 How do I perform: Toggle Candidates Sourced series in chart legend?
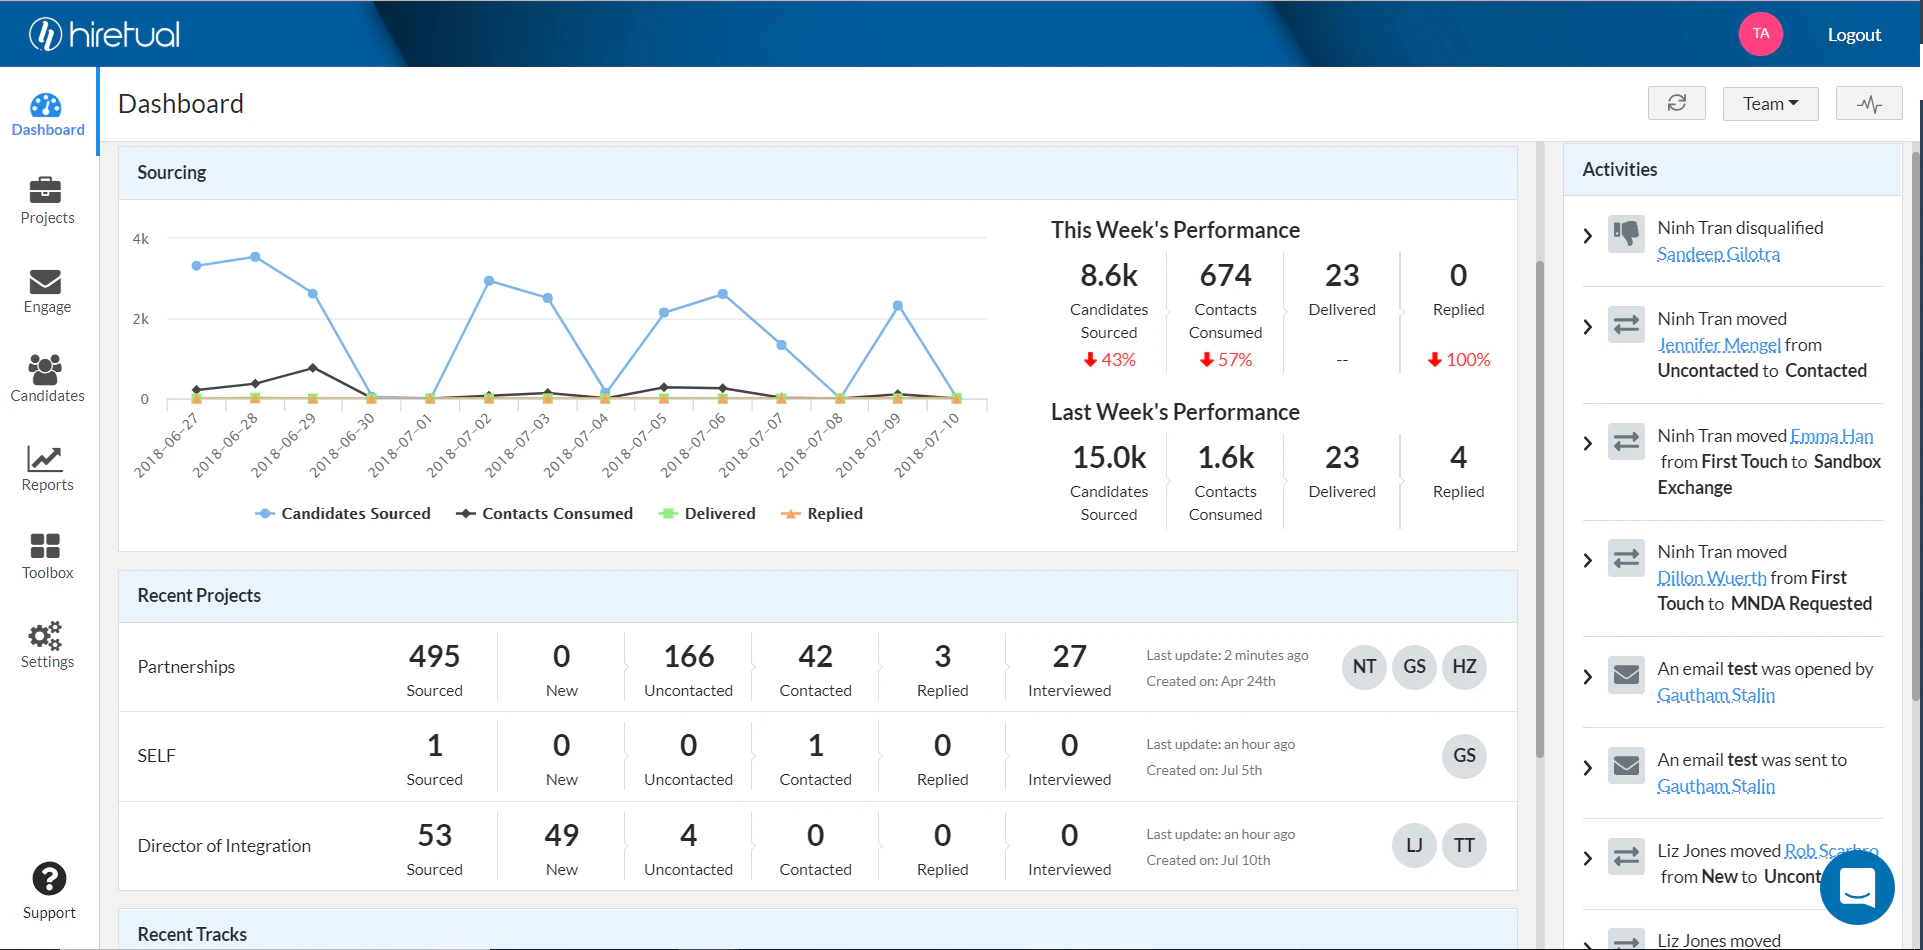[x=343, y=513]
